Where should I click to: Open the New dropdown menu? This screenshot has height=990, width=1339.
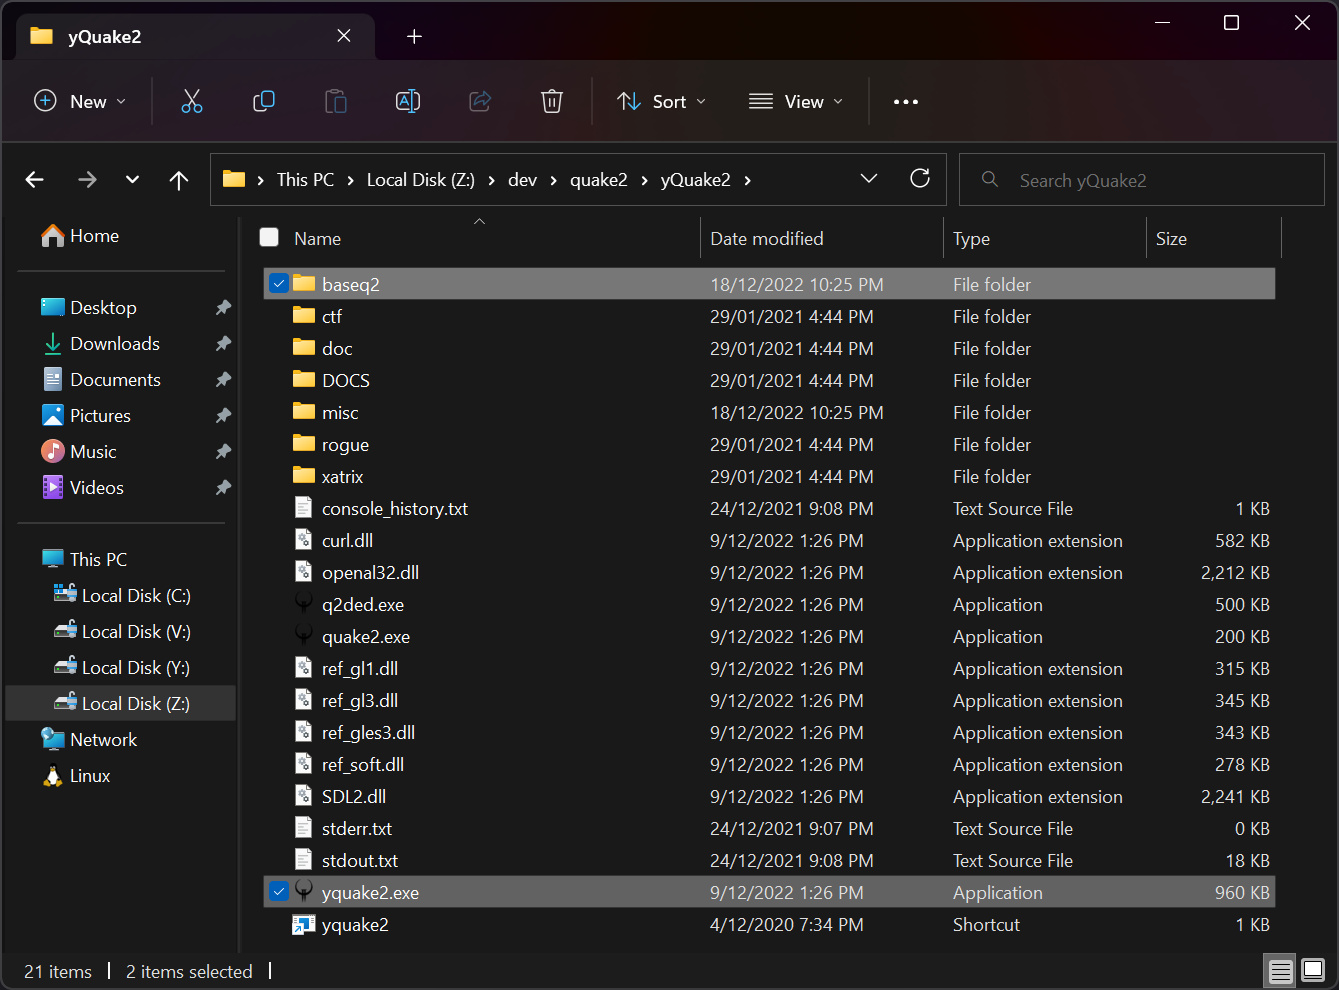pos(80,101)
